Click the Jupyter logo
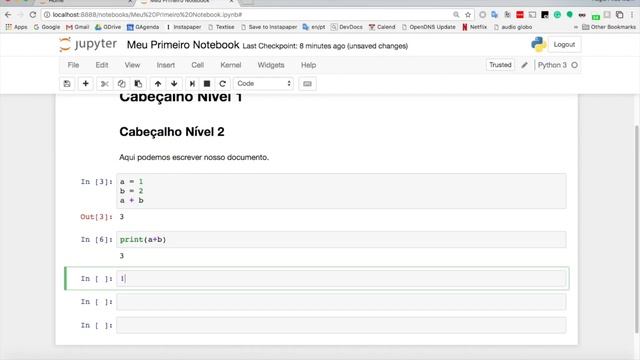 (88, 44)
